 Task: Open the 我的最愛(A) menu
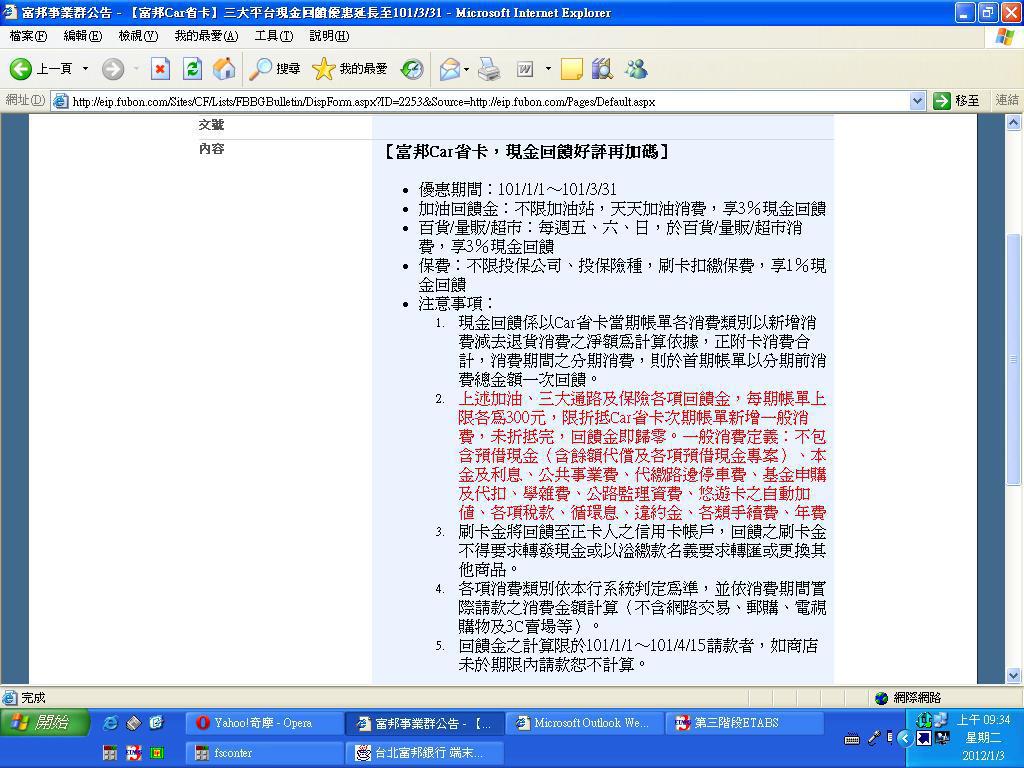pos(206,36)
